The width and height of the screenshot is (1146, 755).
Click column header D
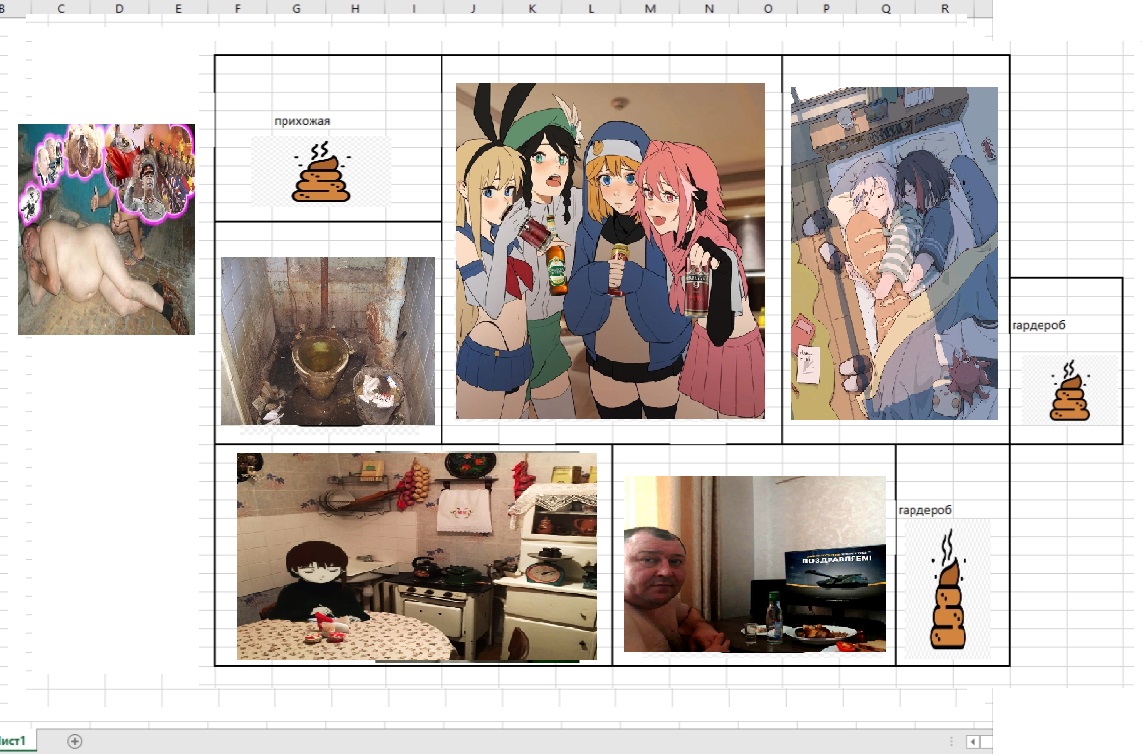click(x=120, y=8)
